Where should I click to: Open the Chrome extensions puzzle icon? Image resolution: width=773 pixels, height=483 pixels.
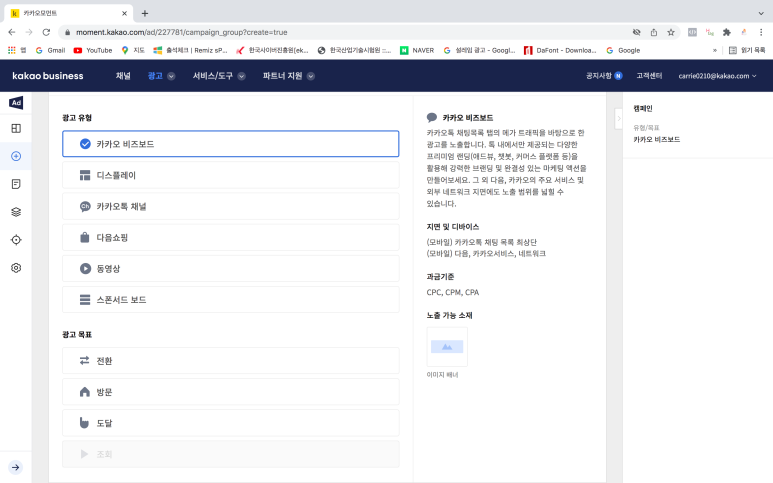pos(727,32)
